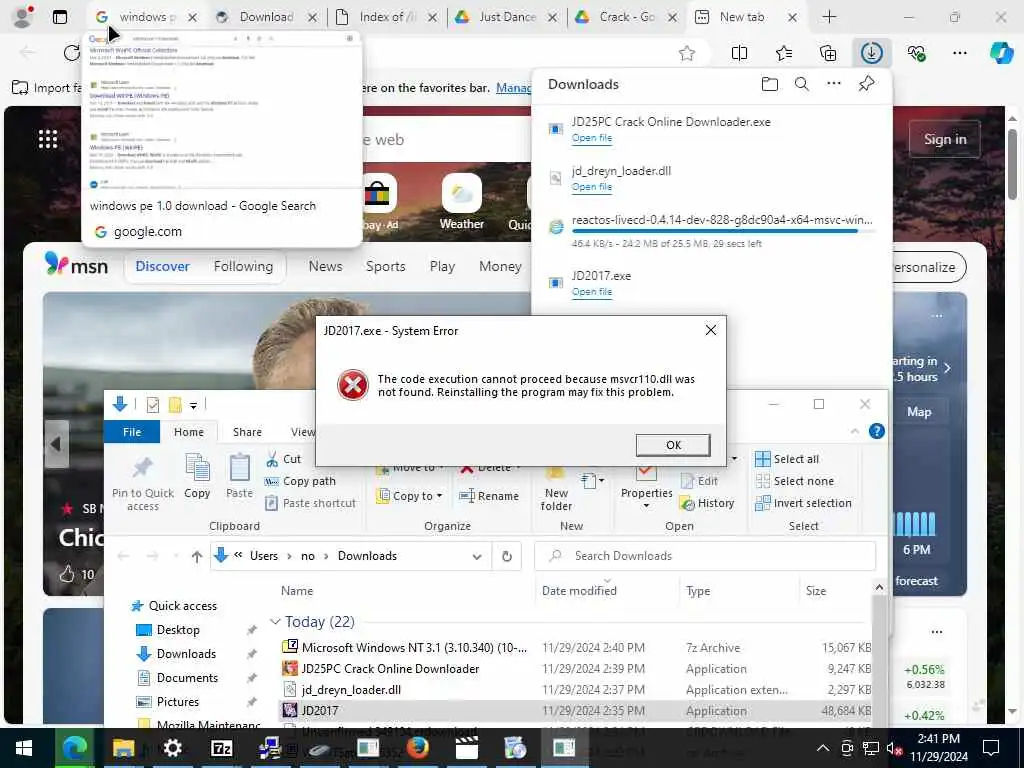The height and width of the screenshot is (768, 1024).
Task: Open Edge Settings and more menu
Action: tap(959, 53)
